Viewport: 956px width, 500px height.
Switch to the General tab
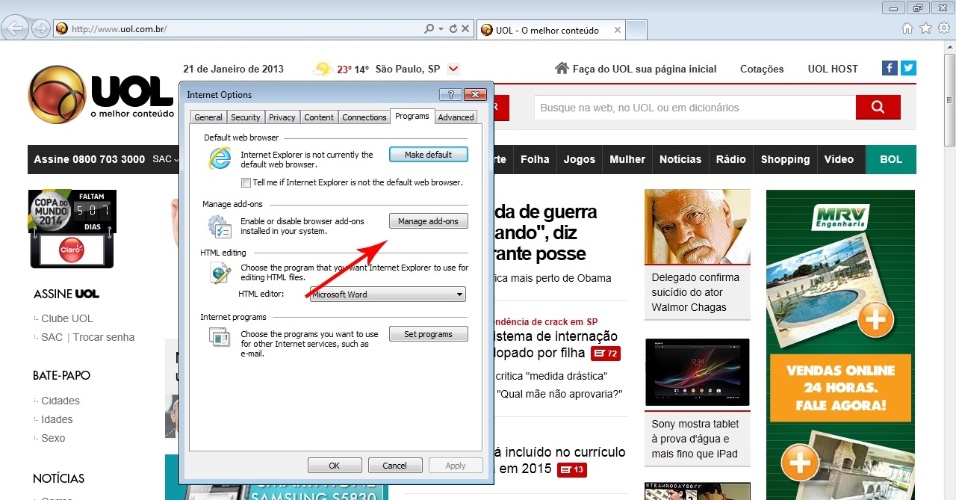pos(209,117)
